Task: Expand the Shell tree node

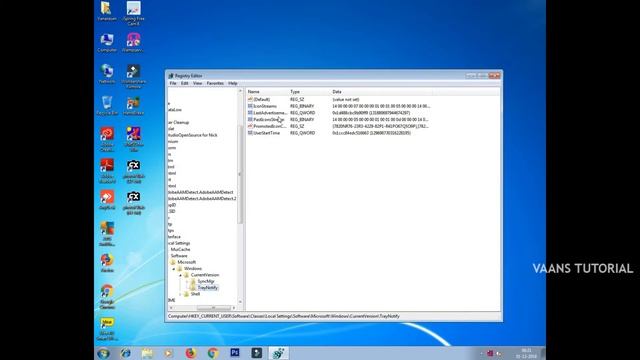Action: (x=180, y=294)
